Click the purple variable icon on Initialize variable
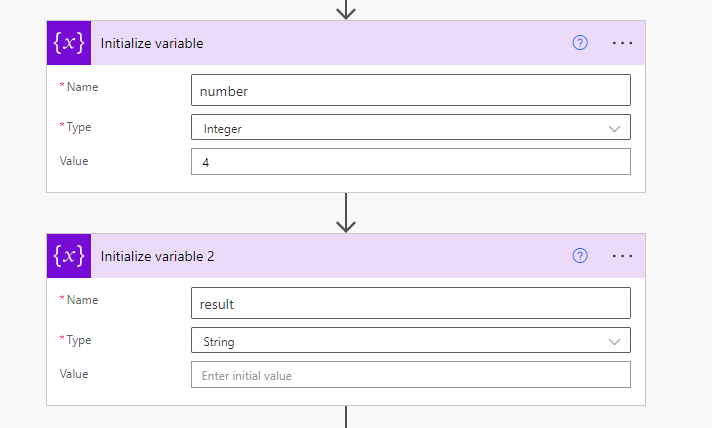 (69, 43)
